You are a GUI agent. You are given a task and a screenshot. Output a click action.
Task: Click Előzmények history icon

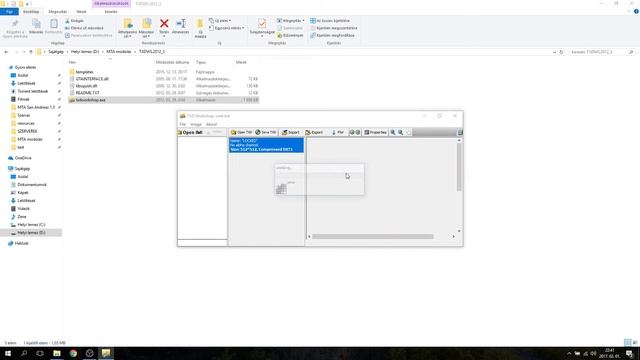(290, 36)
